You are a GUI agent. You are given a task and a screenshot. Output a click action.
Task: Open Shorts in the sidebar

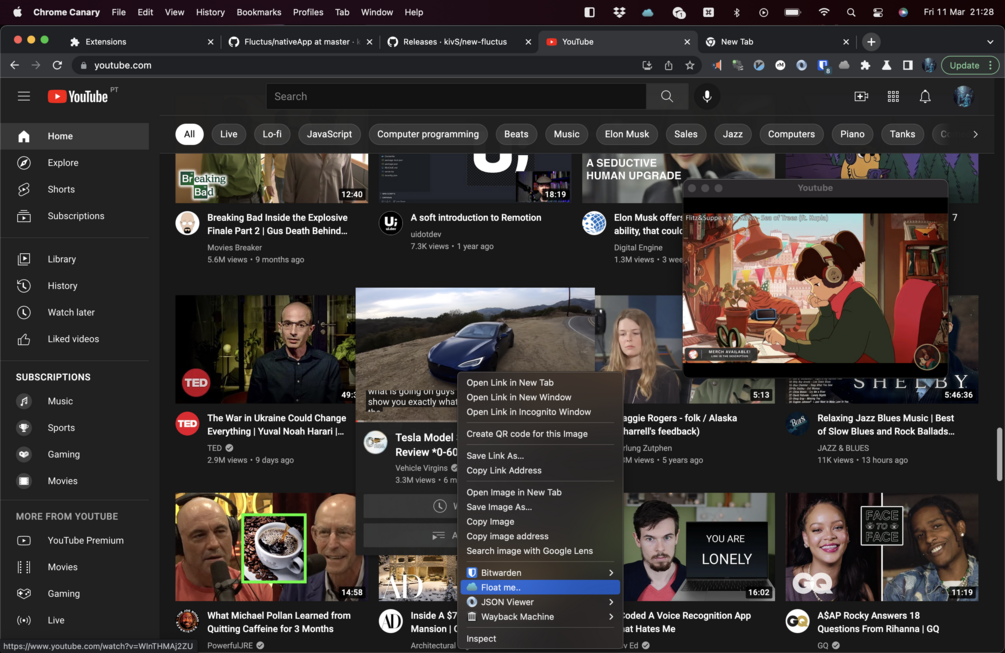point(75,189)
